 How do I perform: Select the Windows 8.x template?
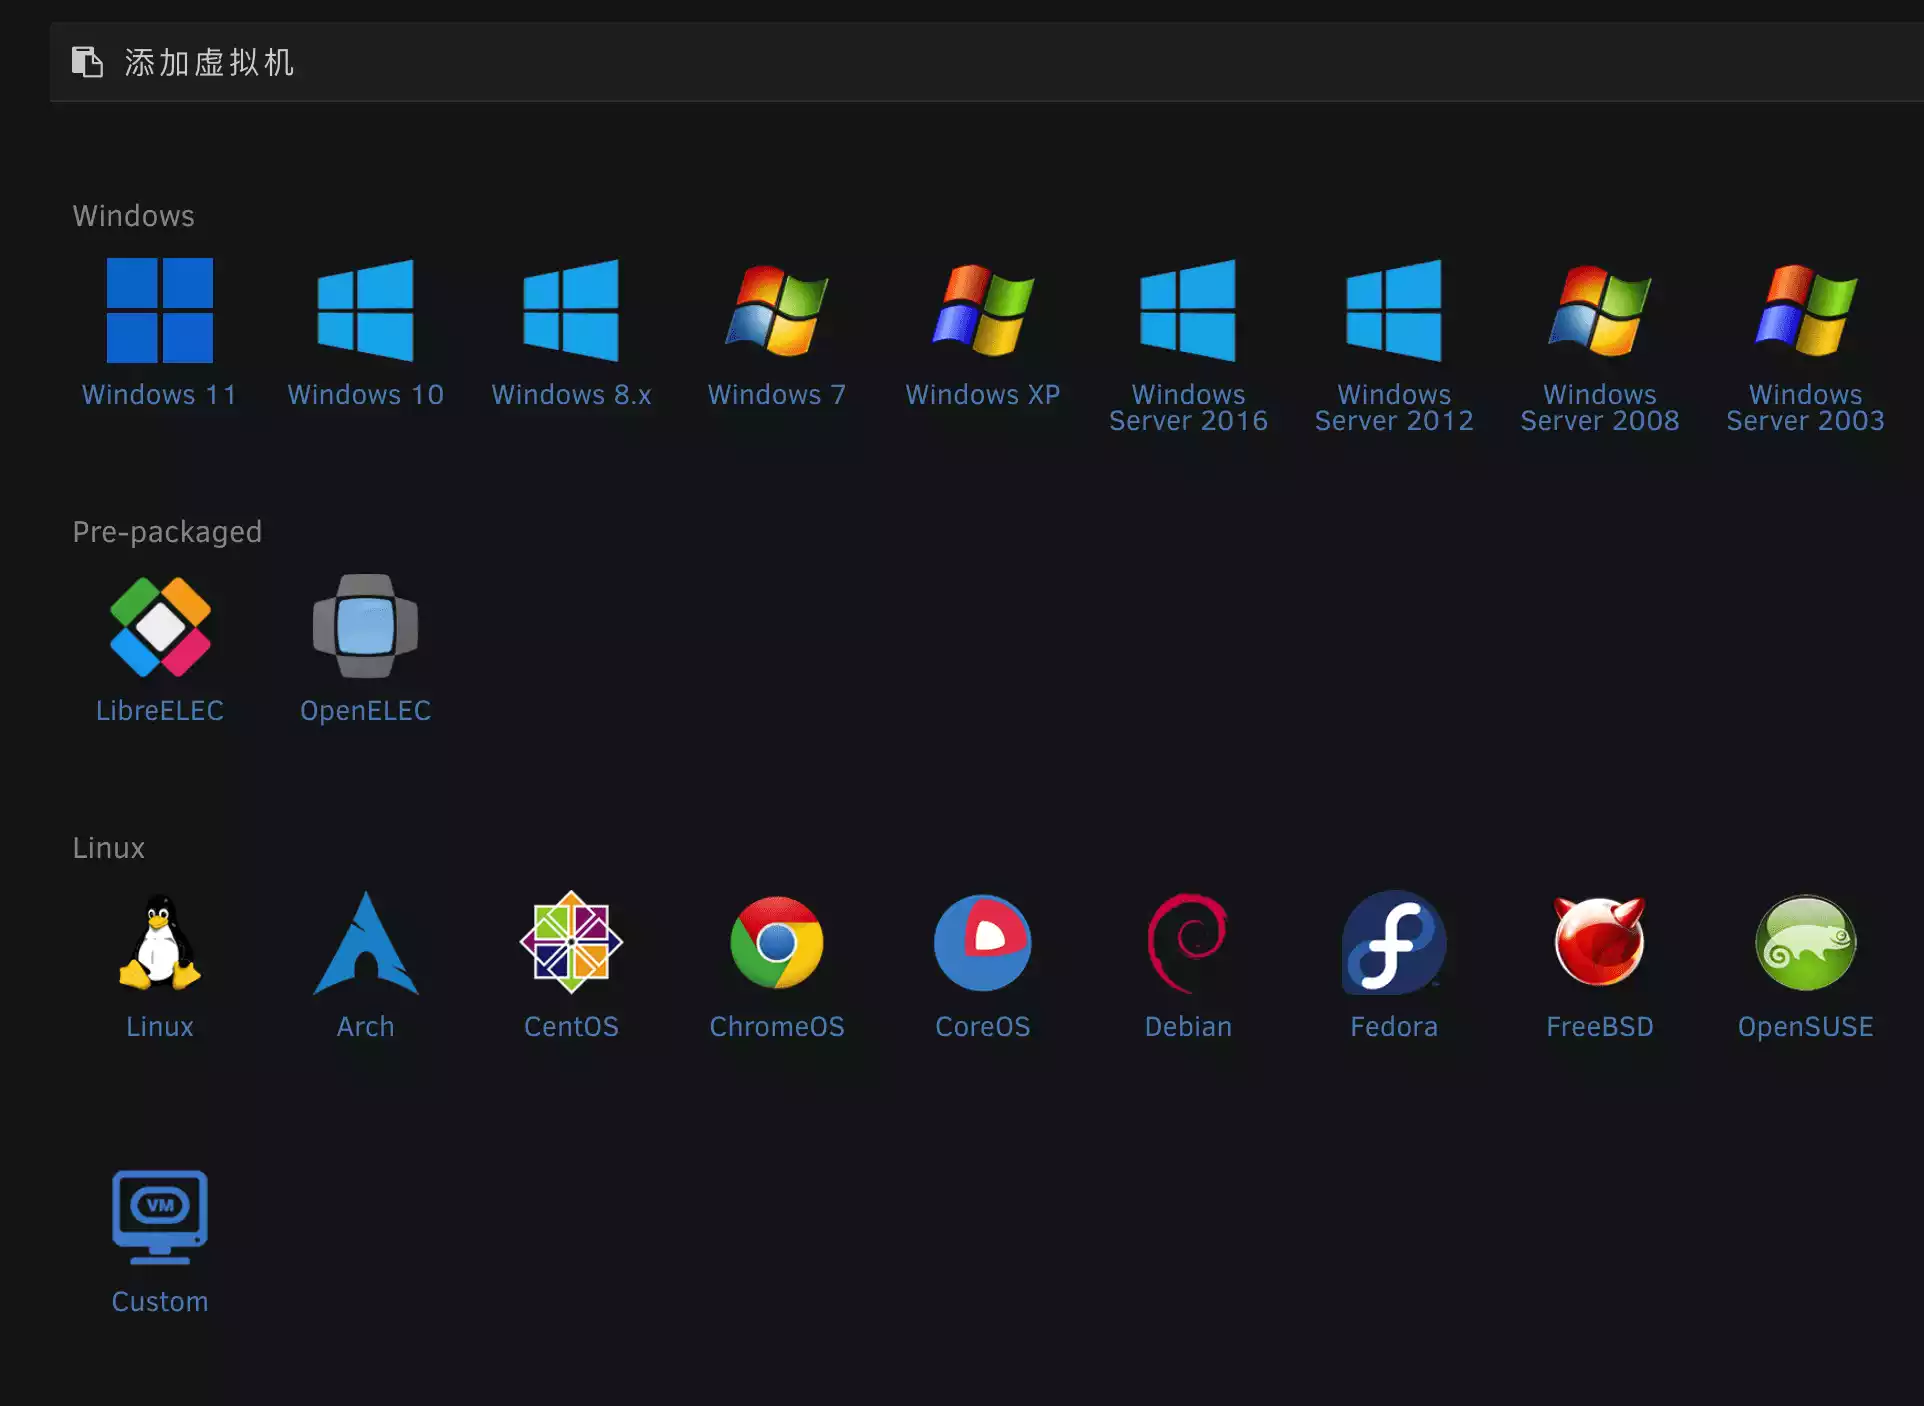571,310
